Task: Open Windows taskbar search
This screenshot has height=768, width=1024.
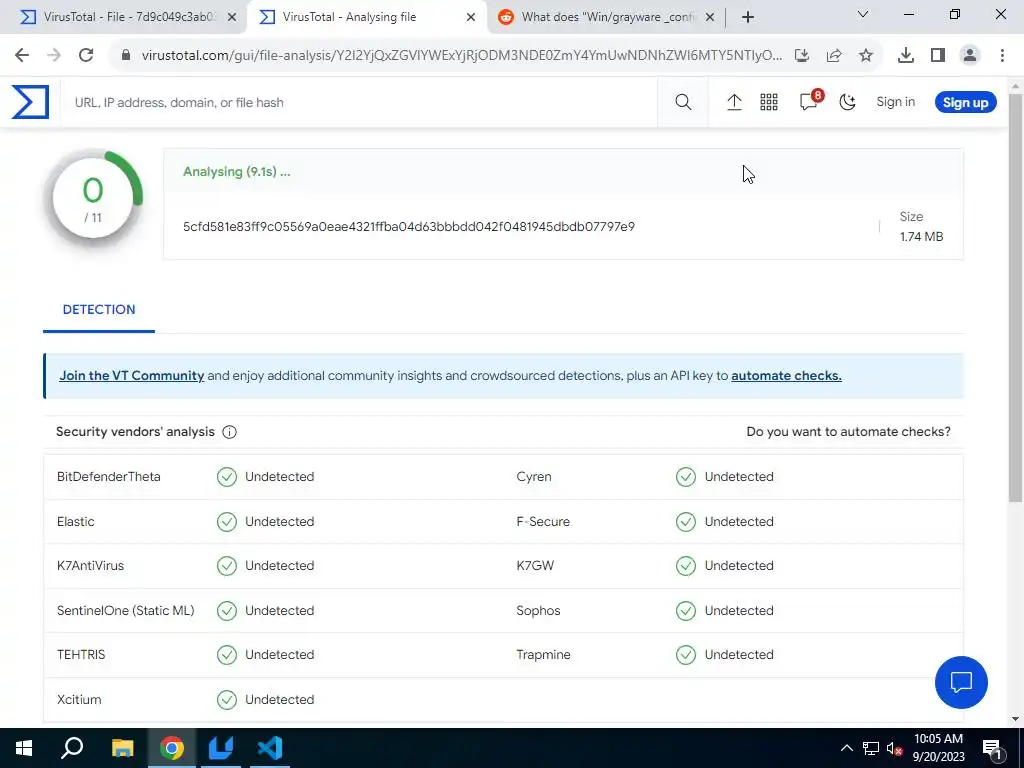Action: [72, 748]
